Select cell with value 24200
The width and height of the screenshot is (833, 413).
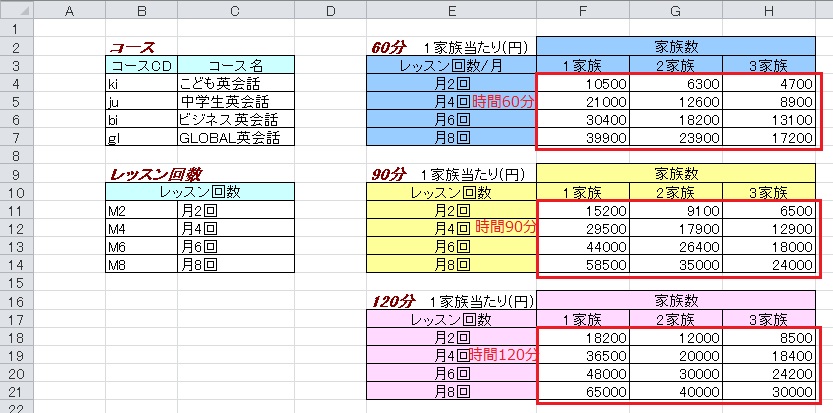[769, 373]
